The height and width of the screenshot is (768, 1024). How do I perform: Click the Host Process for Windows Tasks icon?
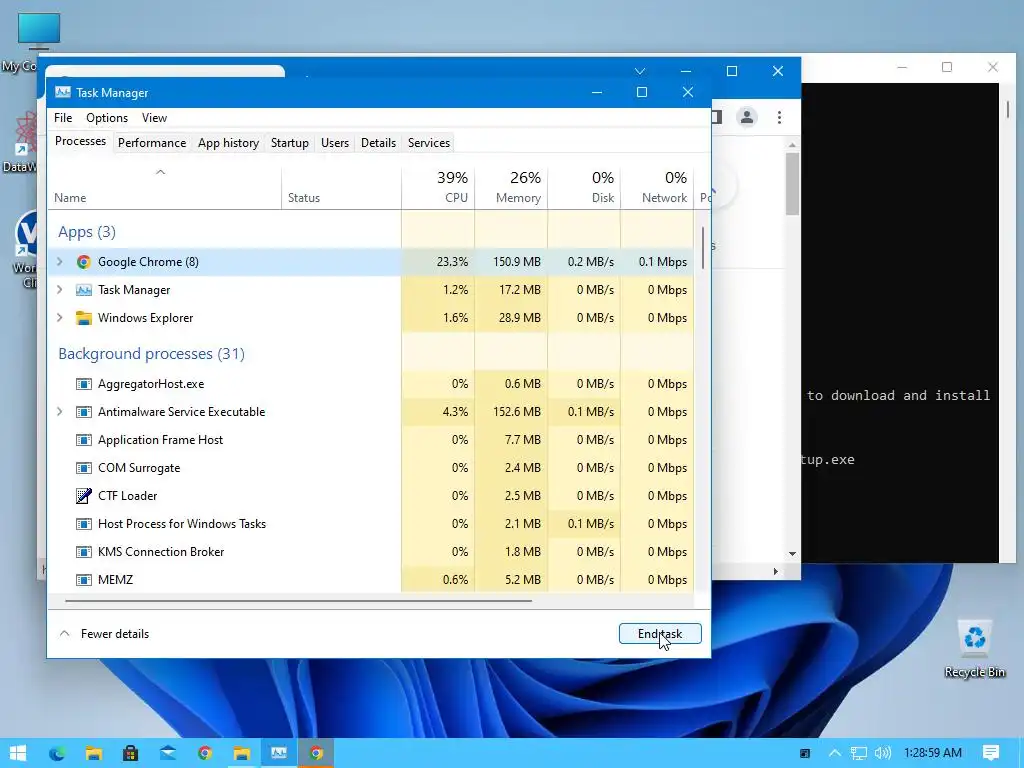click(x=84, y=524)
